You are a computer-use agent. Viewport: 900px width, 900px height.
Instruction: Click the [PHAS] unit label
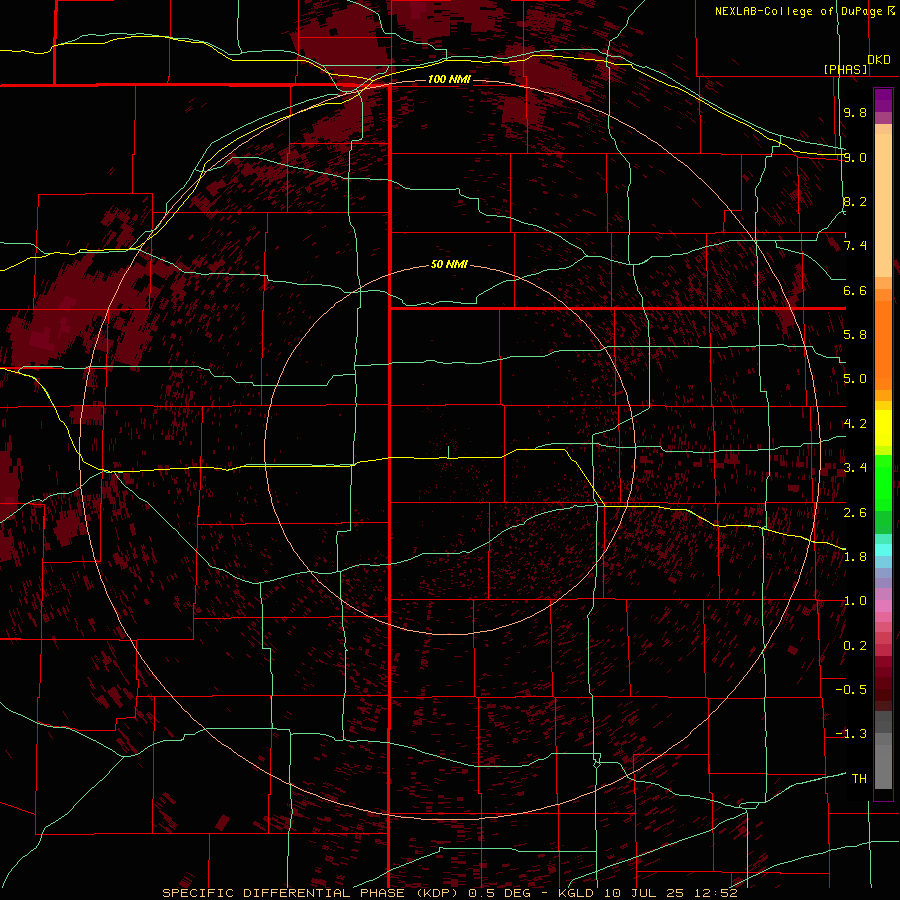[x=845, y=69]
